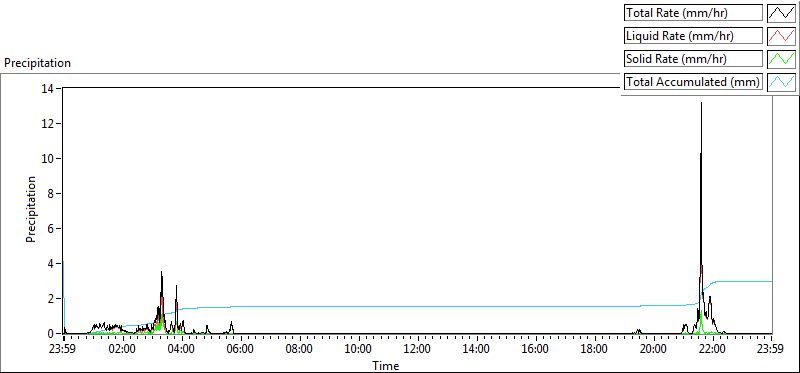The image size is (800, 373).
Task: Click the vertical Precipitation axis title
Action: pyautogui.click(x=31, y=209)
